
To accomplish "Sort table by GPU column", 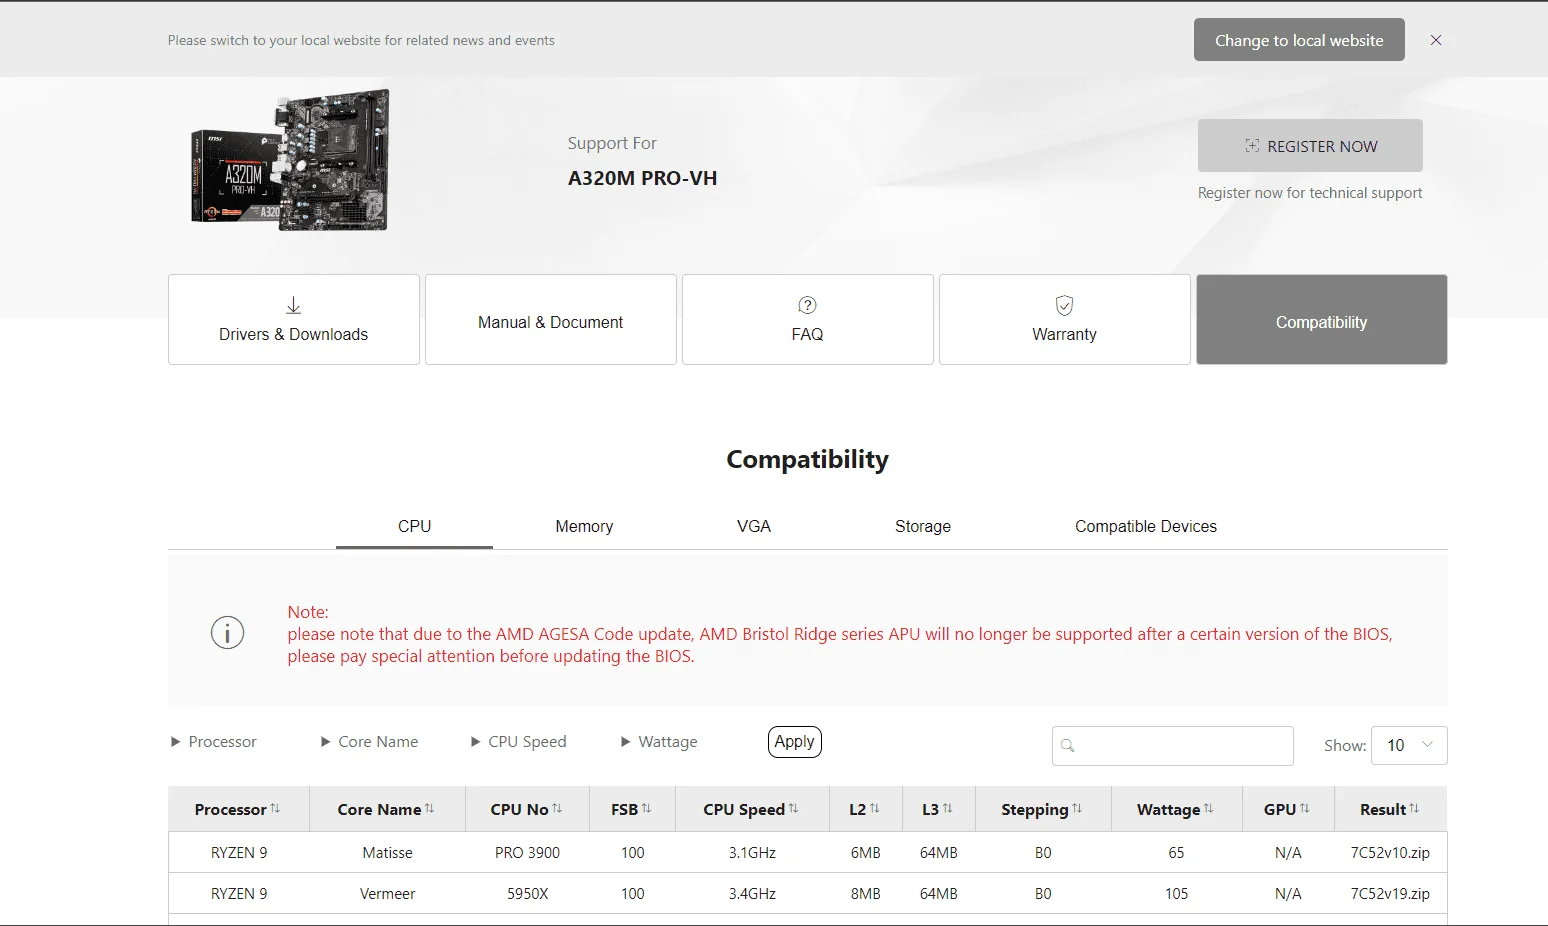I will pyautogui.click(x=1288, y=809).
